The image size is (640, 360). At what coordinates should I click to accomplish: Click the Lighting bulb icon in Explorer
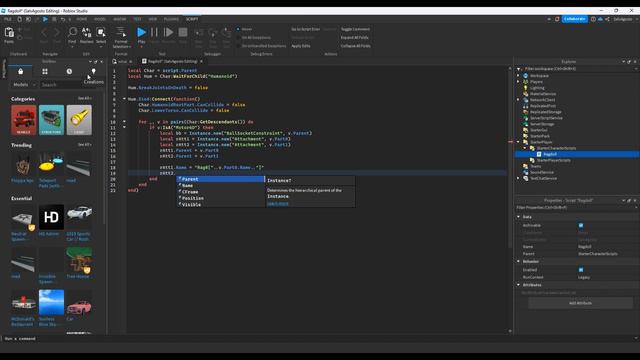[x=526, y=88]
